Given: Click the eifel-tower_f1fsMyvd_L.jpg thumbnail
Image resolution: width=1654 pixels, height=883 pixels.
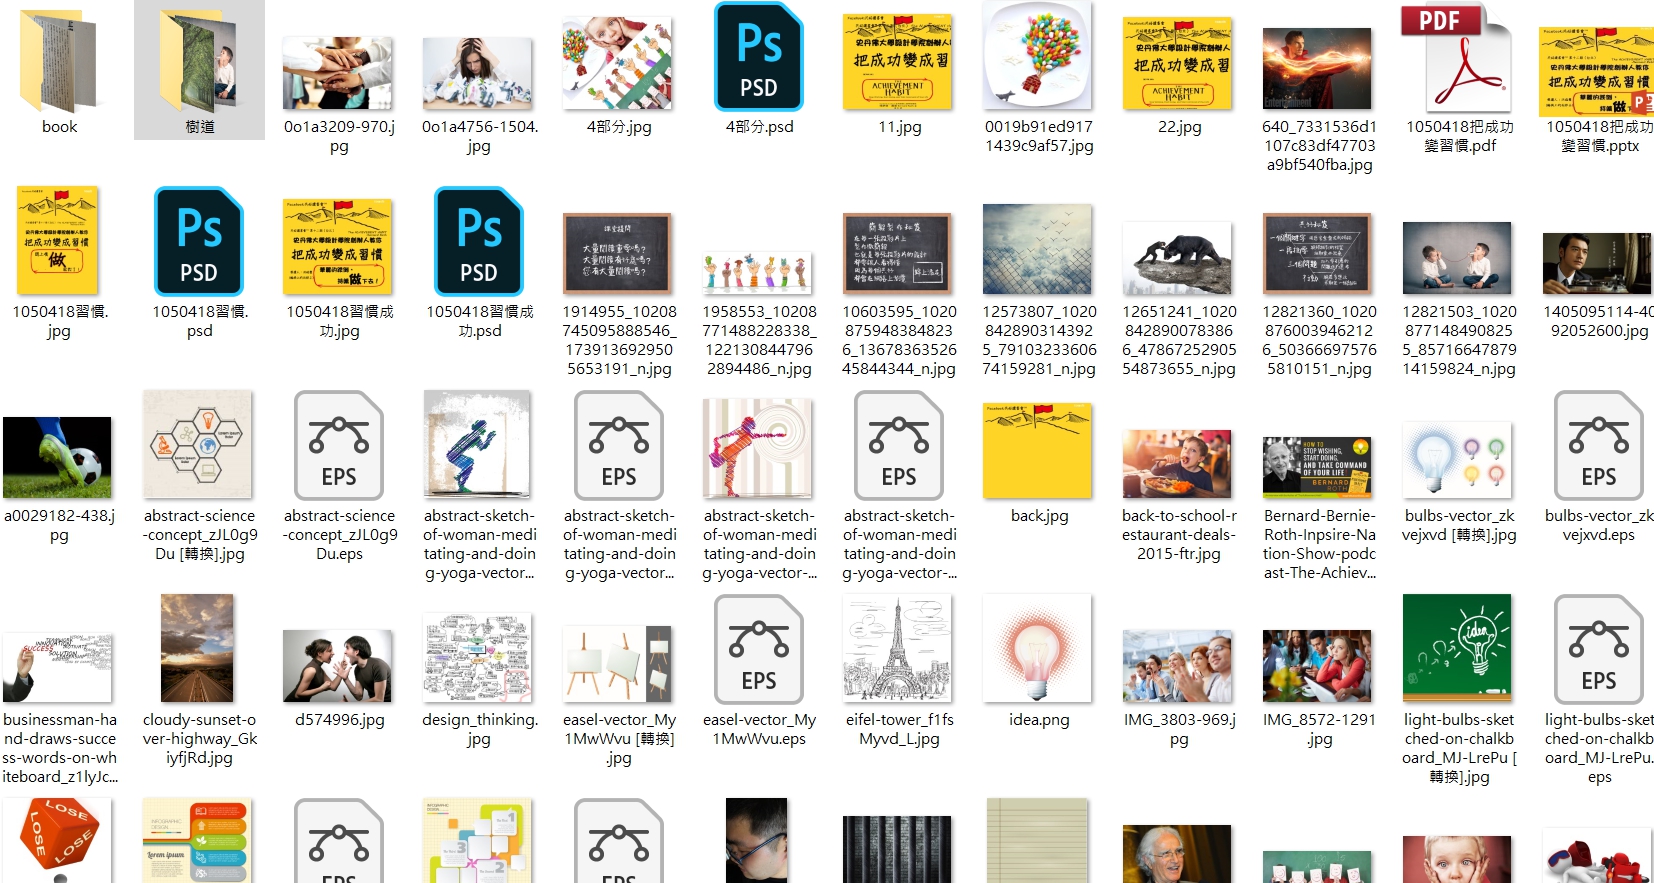Looking at the screenshot, I should 898,650.
